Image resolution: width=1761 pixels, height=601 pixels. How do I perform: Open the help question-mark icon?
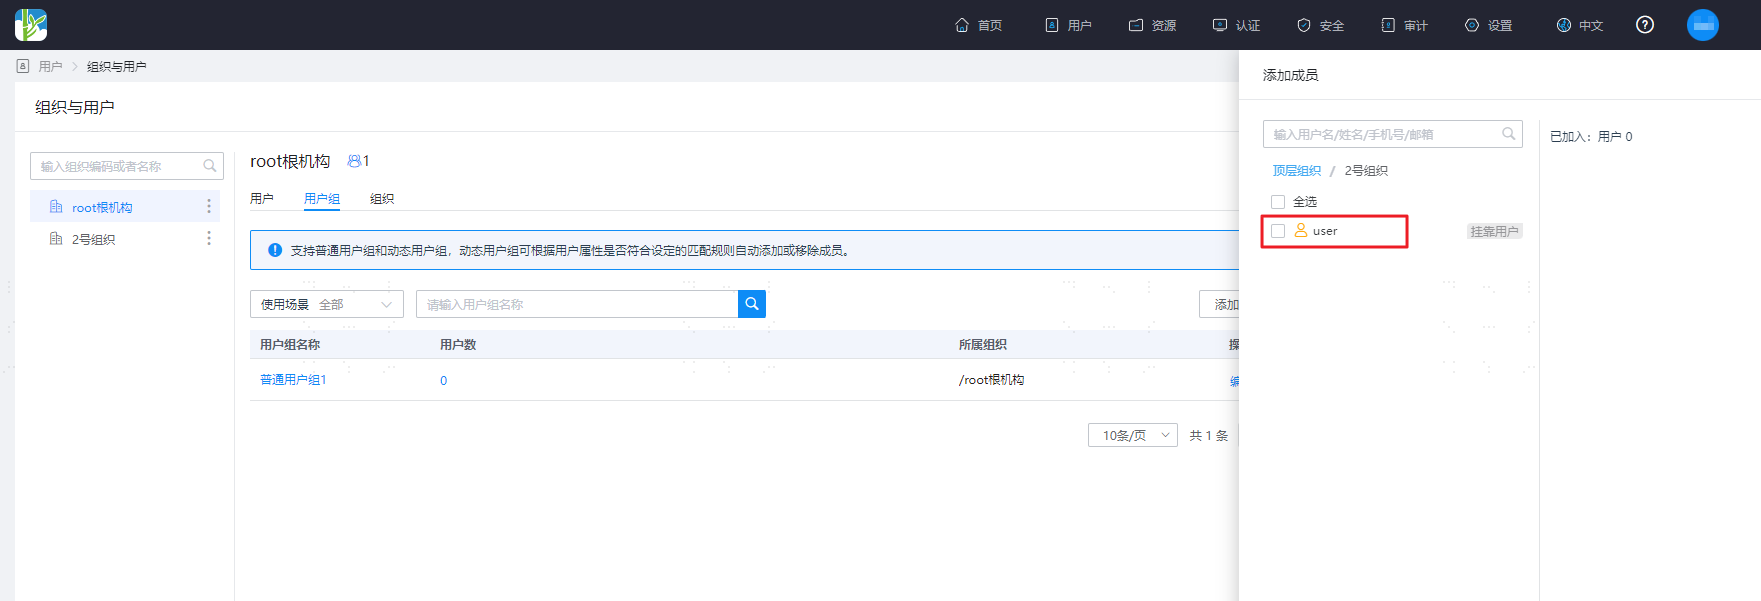(1644, 25)
